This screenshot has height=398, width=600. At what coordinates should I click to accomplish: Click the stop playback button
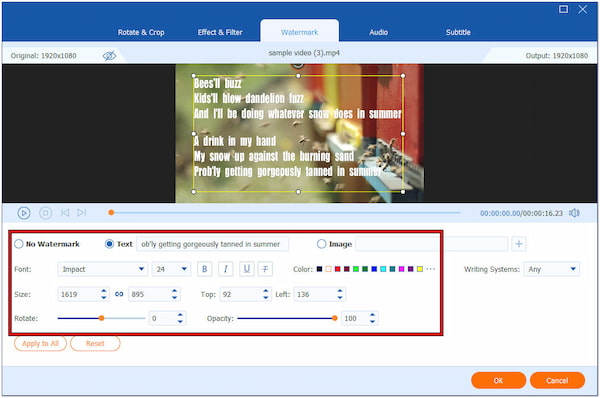[x=46, y=213]
